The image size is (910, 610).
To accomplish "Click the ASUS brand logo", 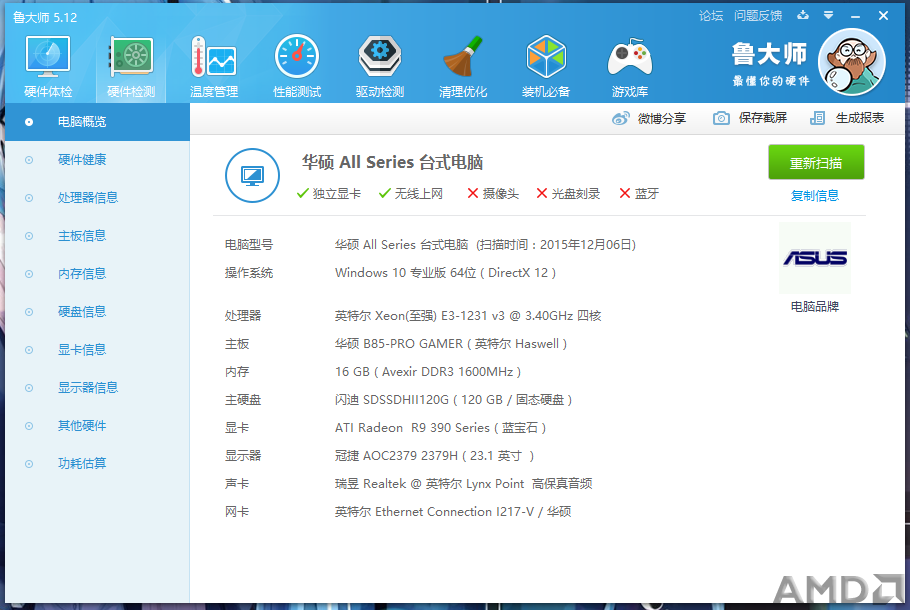I will point(815,258).
